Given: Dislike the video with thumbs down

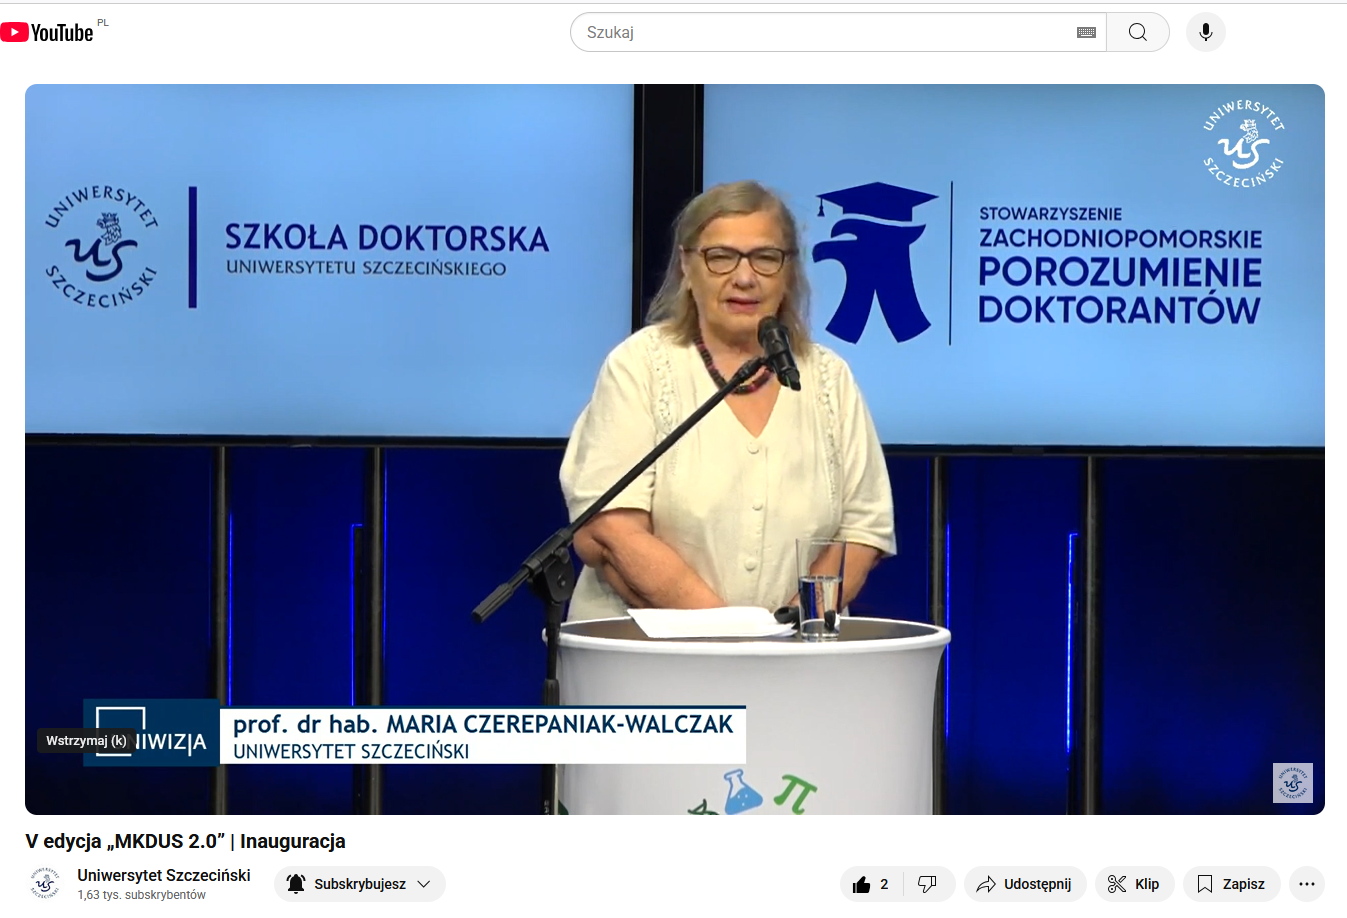Looking at the screenshot, I should (927, 884).
